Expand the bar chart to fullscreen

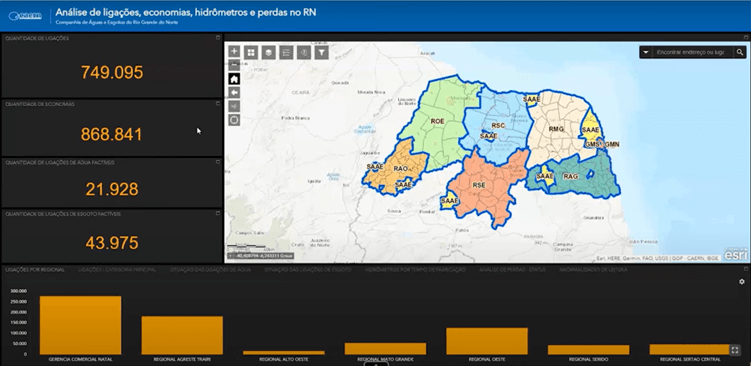point(735,350)
